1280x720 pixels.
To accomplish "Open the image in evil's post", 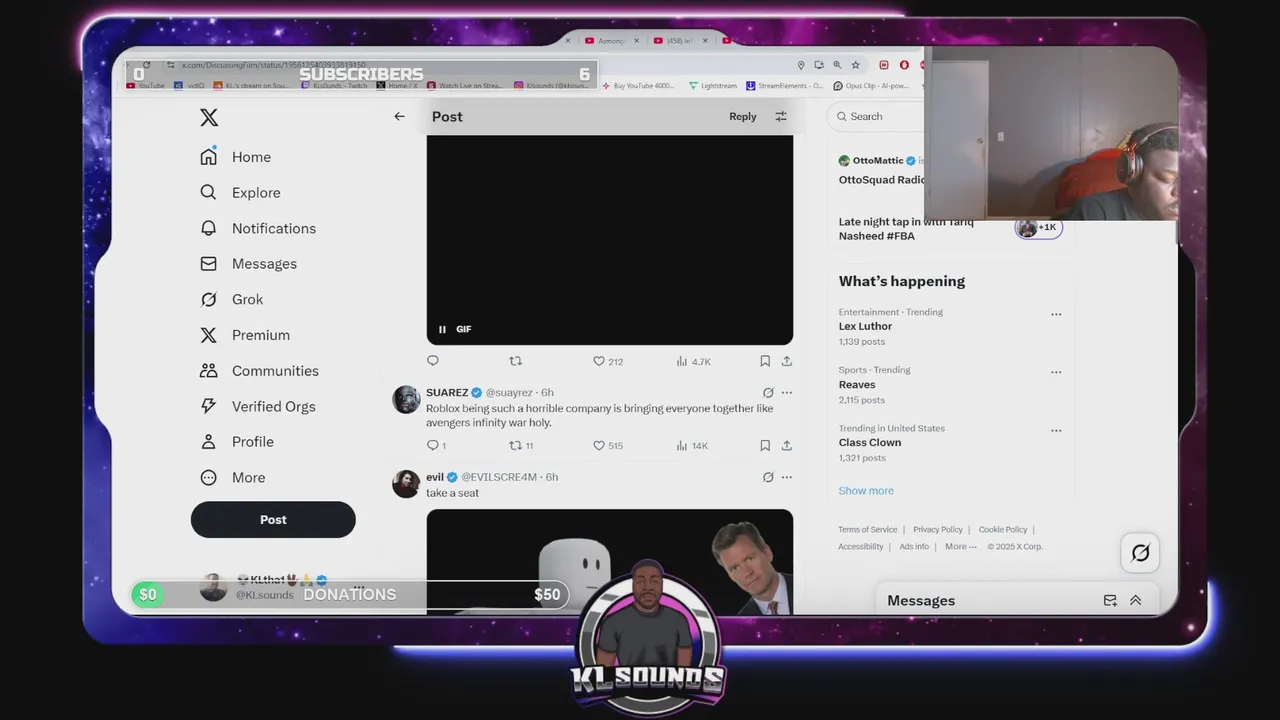I will pyautogui.click(x=610, y=562).
